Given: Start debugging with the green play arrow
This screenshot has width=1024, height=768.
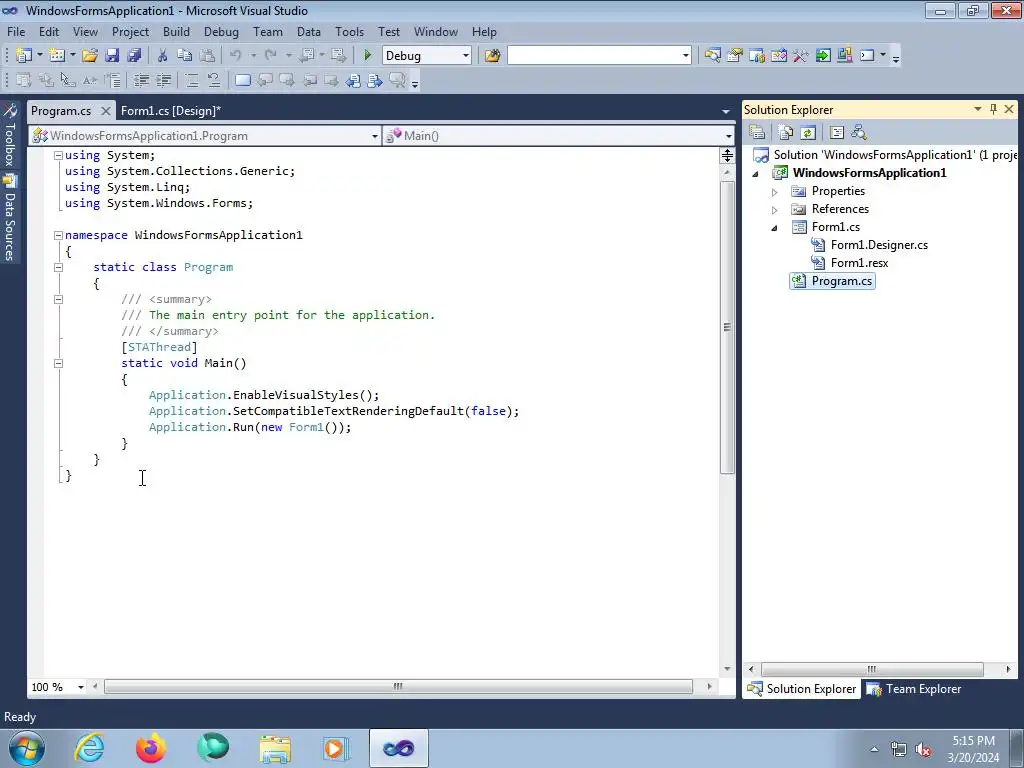Looking at the screenshot, I should [x=367, y=56].
